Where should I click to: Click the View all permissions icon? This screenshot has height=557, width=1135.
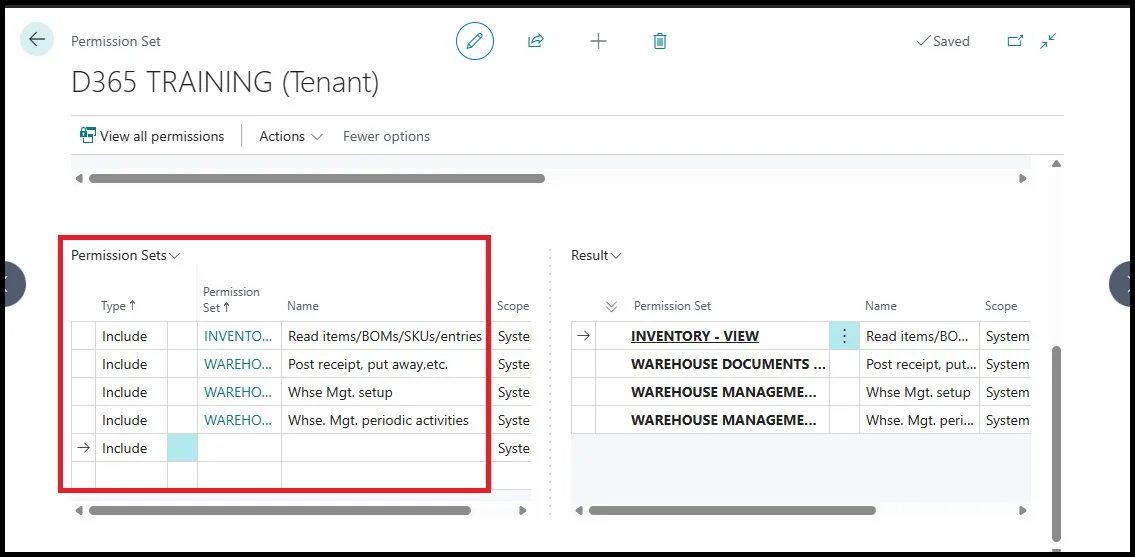click(88, 135)
